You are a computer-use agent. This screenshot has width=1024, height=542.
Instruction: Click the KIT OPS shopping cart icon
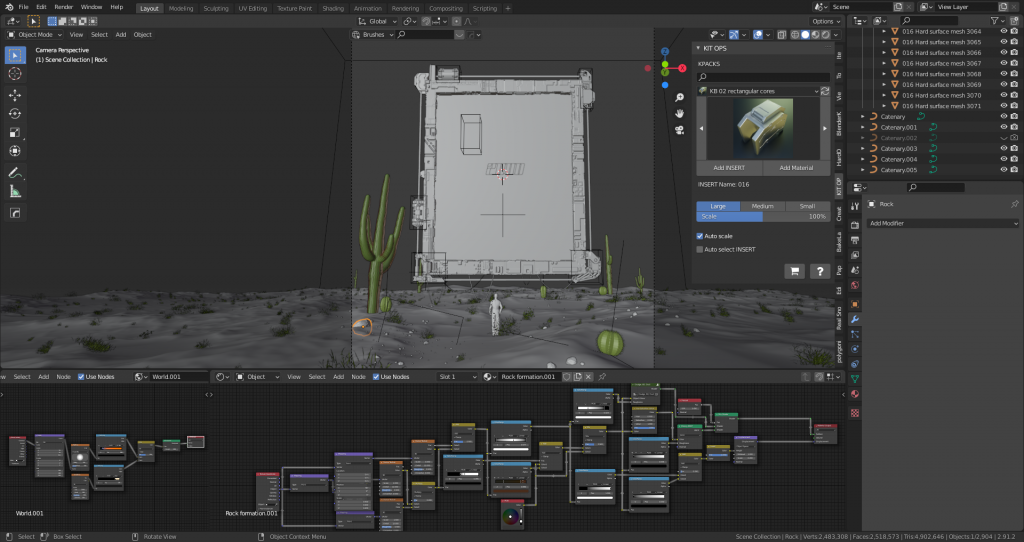(x=794, y=271)
